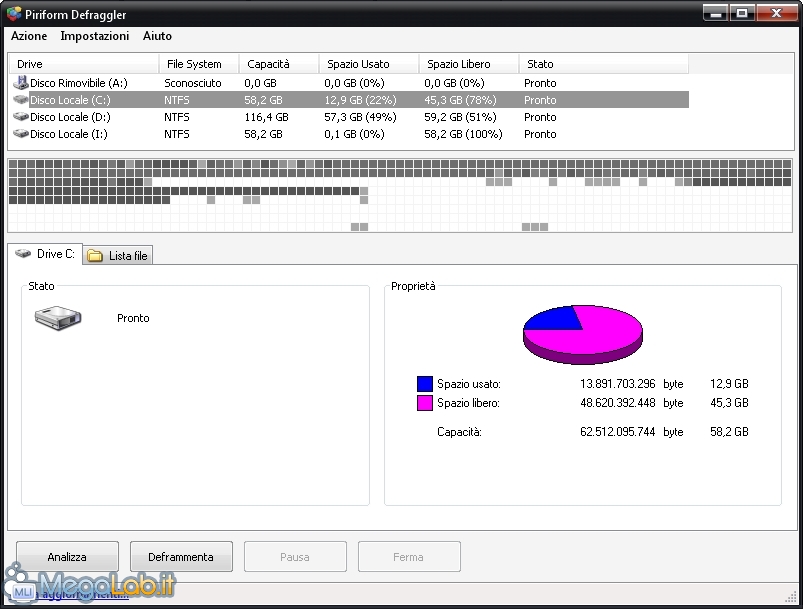Click the folder icon on Lista file tab
The height and width of the screenshot is (609, 803).
(95, 256)
